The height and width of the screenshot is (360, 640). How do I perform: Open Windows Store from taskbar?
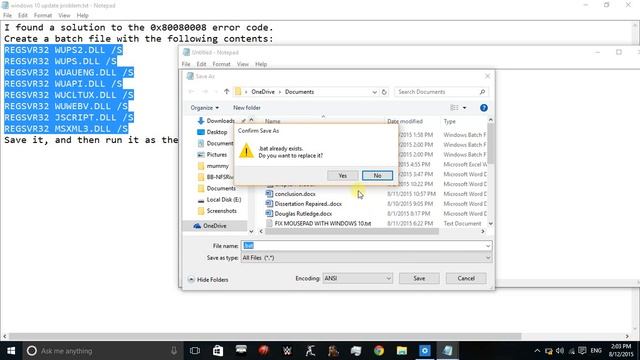pyautogui.click(x=218, y=351)
